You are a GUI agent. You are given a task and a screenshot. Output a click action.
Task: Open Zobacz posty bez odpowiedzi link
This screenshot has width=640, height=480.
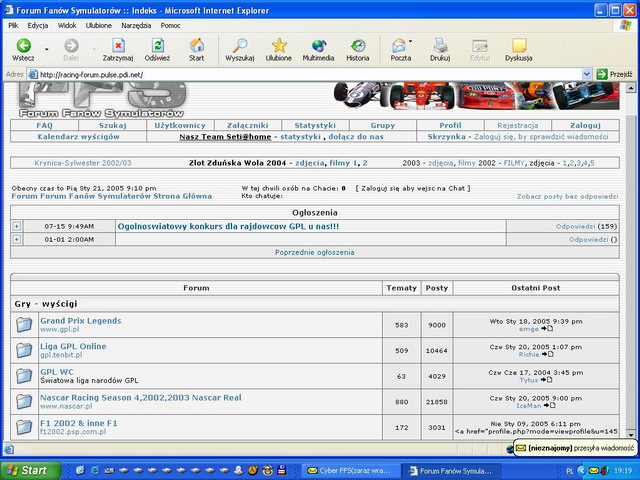(x=567, y=196)
